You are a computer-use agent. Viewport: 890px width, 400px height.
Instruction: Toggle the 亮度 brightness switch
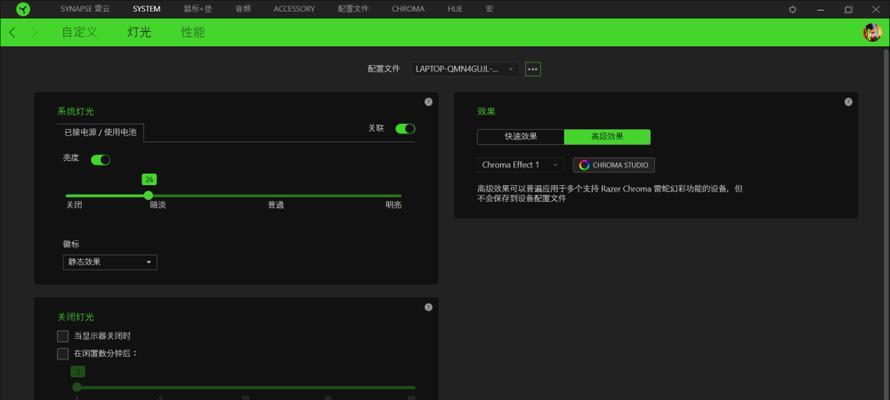click(100, 160)
